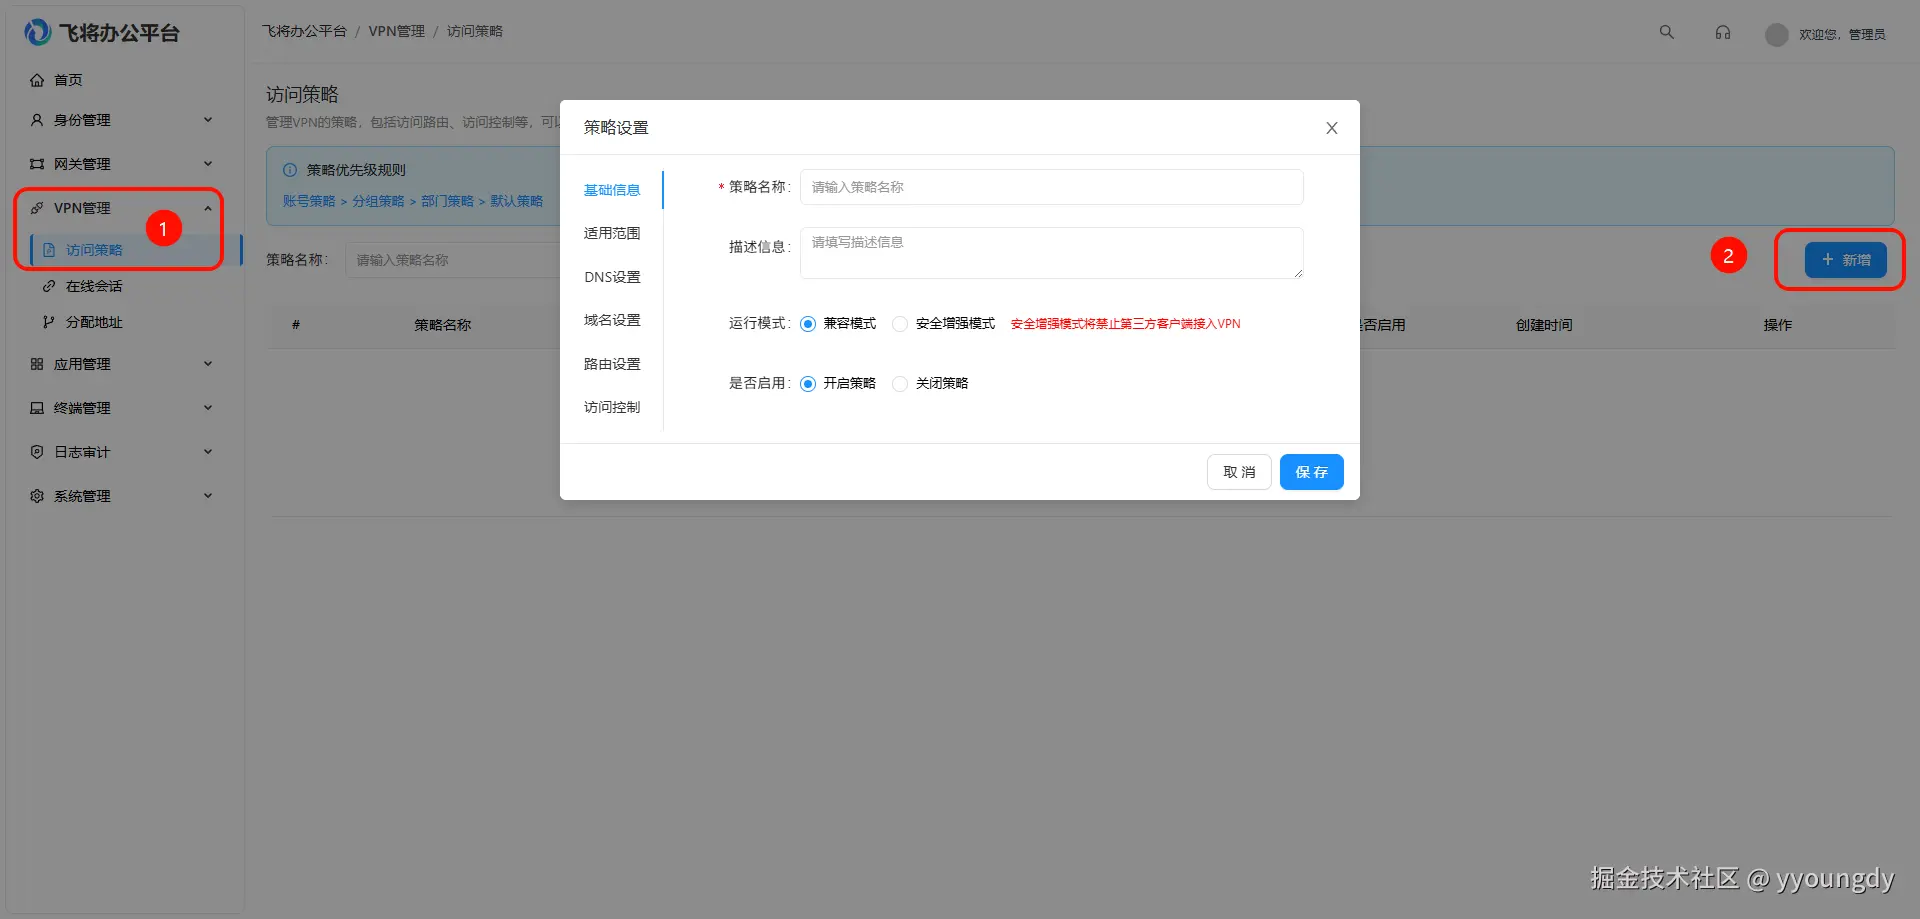Switch to the 基础信息 tab
This screenshot has height=919, width=1920.
[x=612, y=190]
